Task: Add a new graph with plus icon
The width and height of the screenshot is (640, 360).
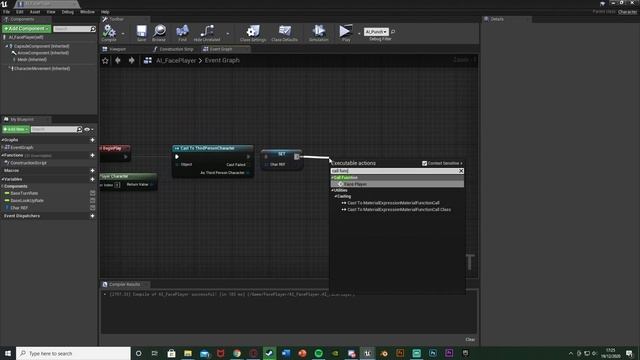Action: pyautogui.click(x=92, y=140)
